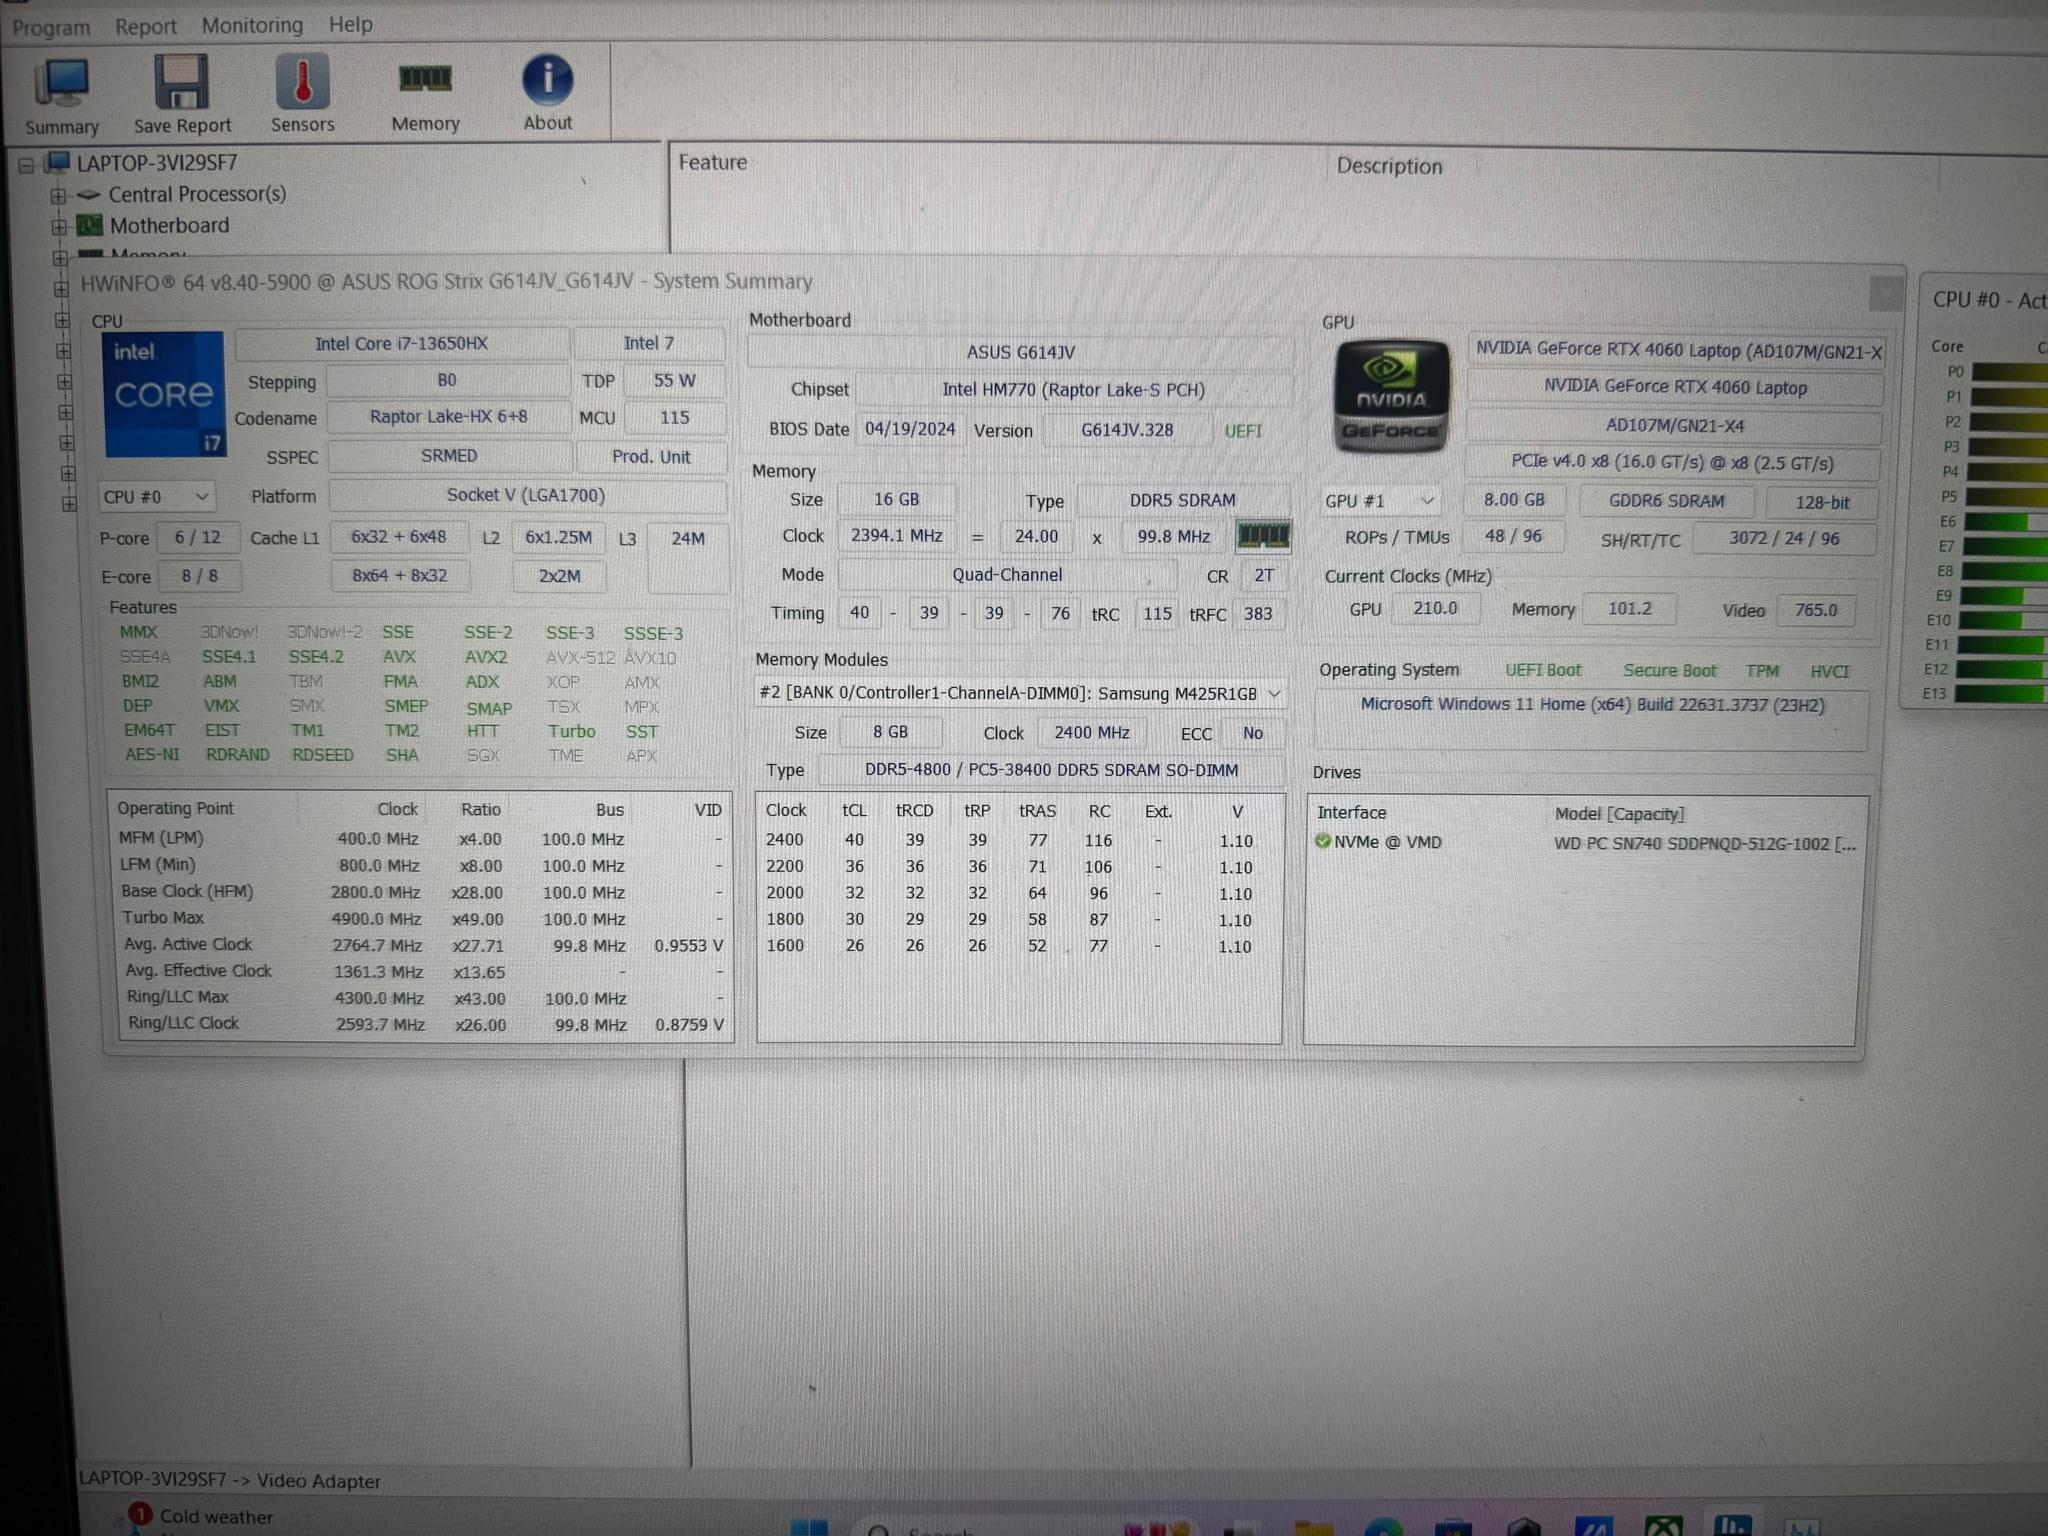Open the Report menu
This screenshot has height=1536, width=2048.
coord(146,26)
